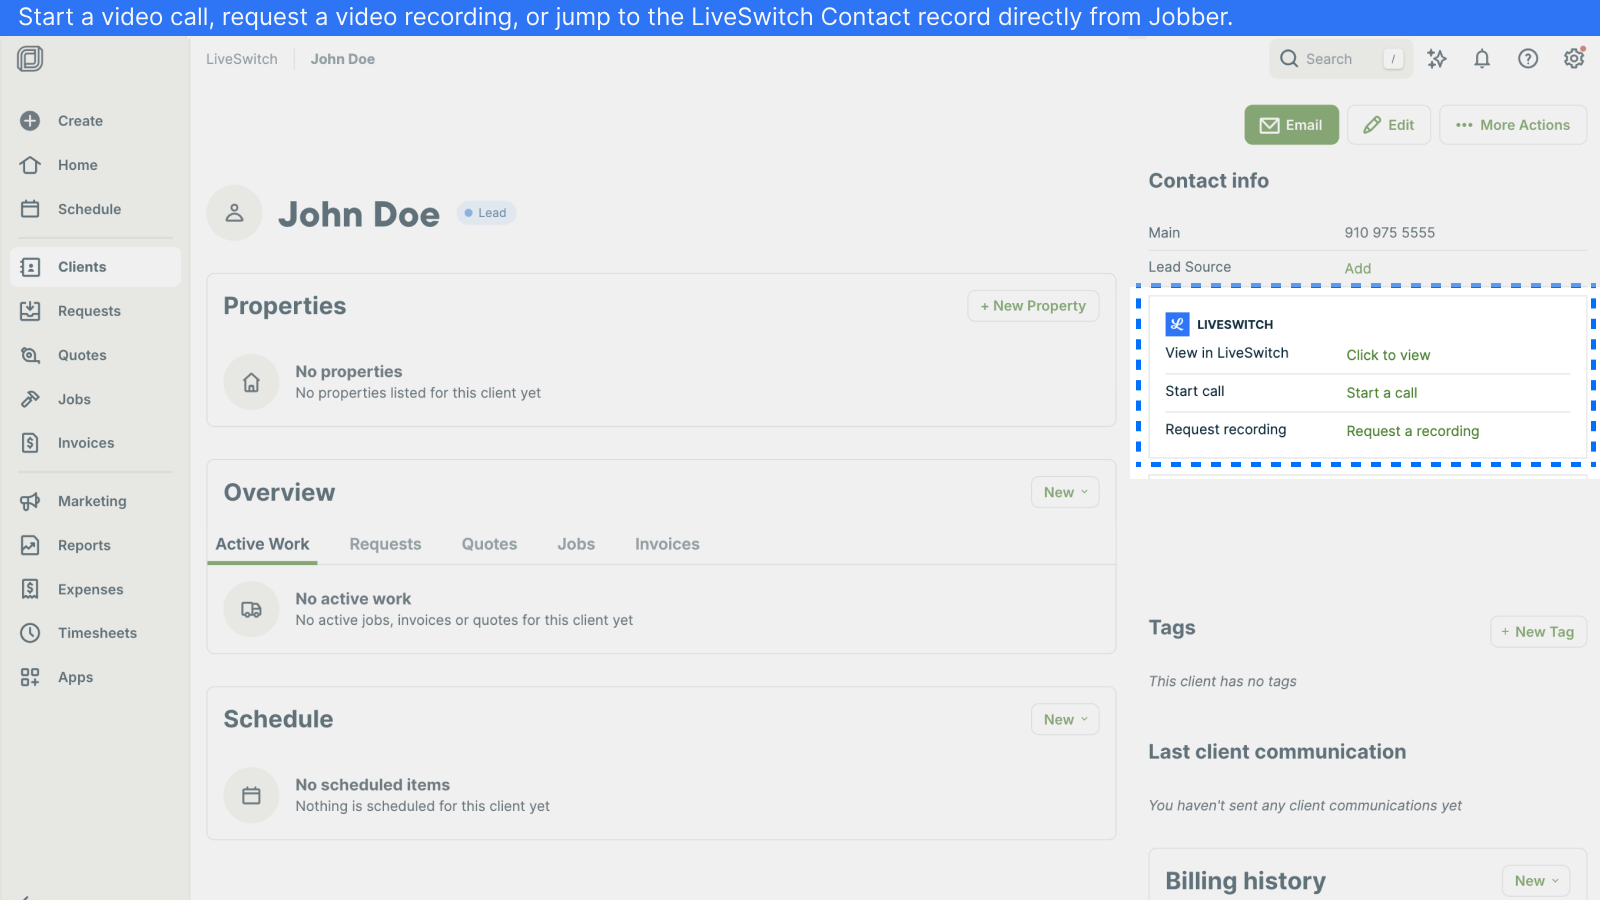Open Clients in the sidebar menu
This screenshot has width=1600, height=900.
96,267
